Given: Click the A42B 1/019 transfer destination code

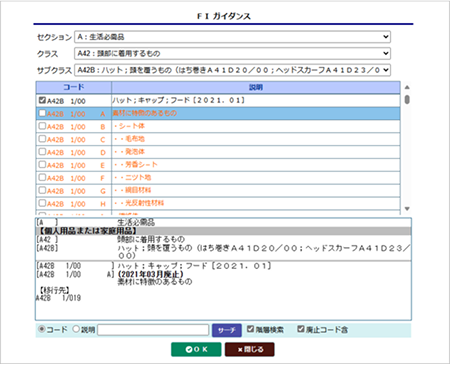Looking at the screenshot, I should (58, 298).
